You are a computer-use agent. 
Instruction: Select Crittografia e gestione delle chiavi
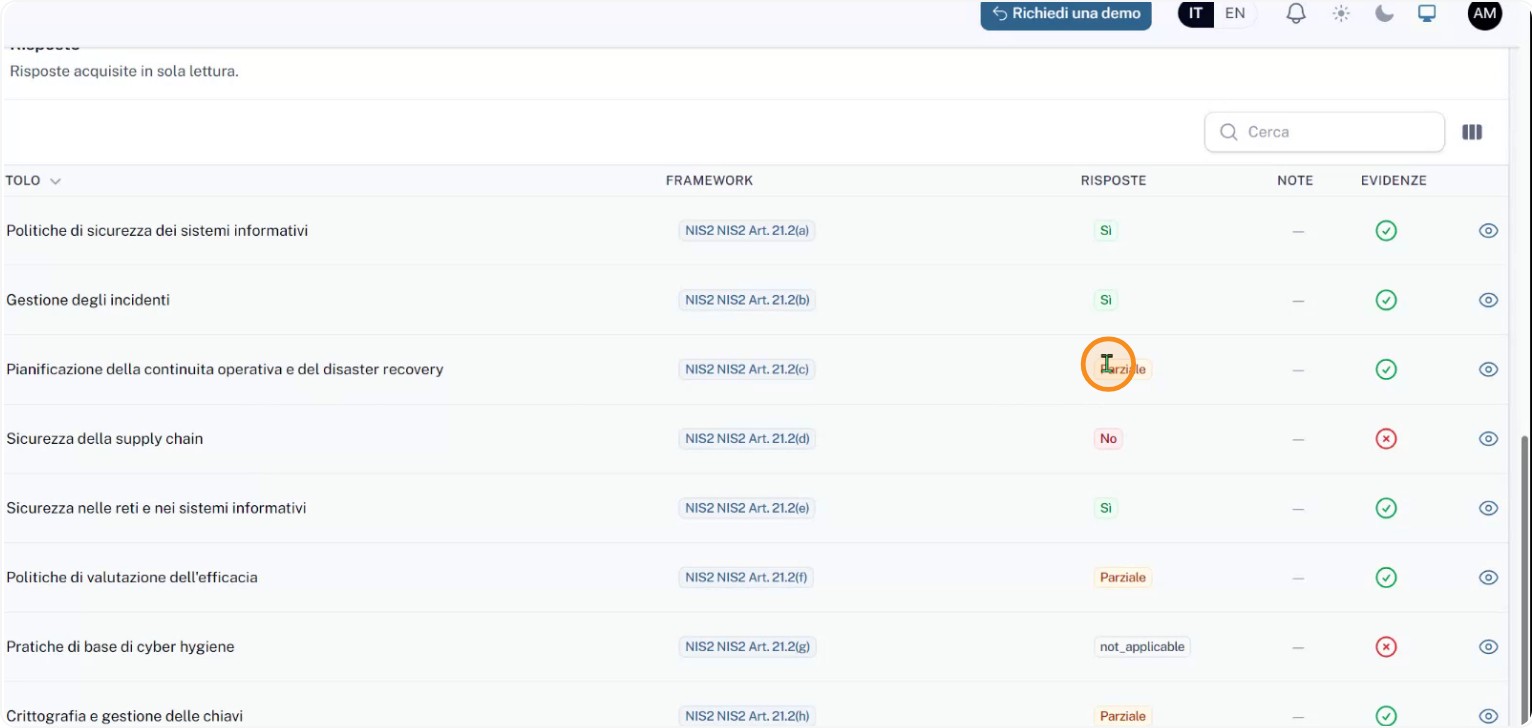[125, 716]
